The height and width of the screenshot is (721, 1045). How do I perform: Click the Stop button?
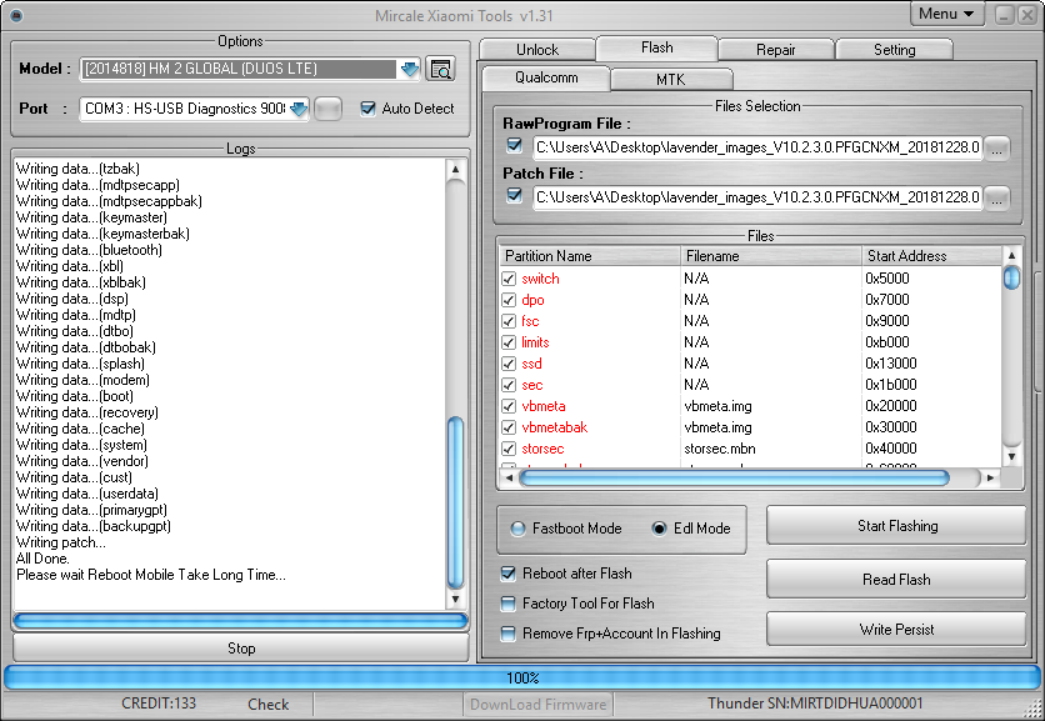[241, 648]
